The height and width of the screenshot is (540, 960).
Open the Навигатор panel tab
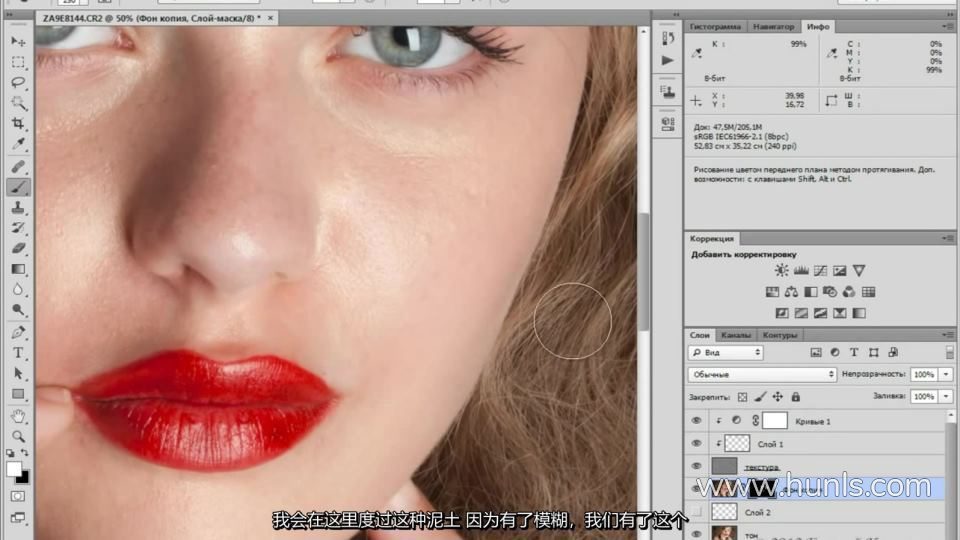coord(773,26)
